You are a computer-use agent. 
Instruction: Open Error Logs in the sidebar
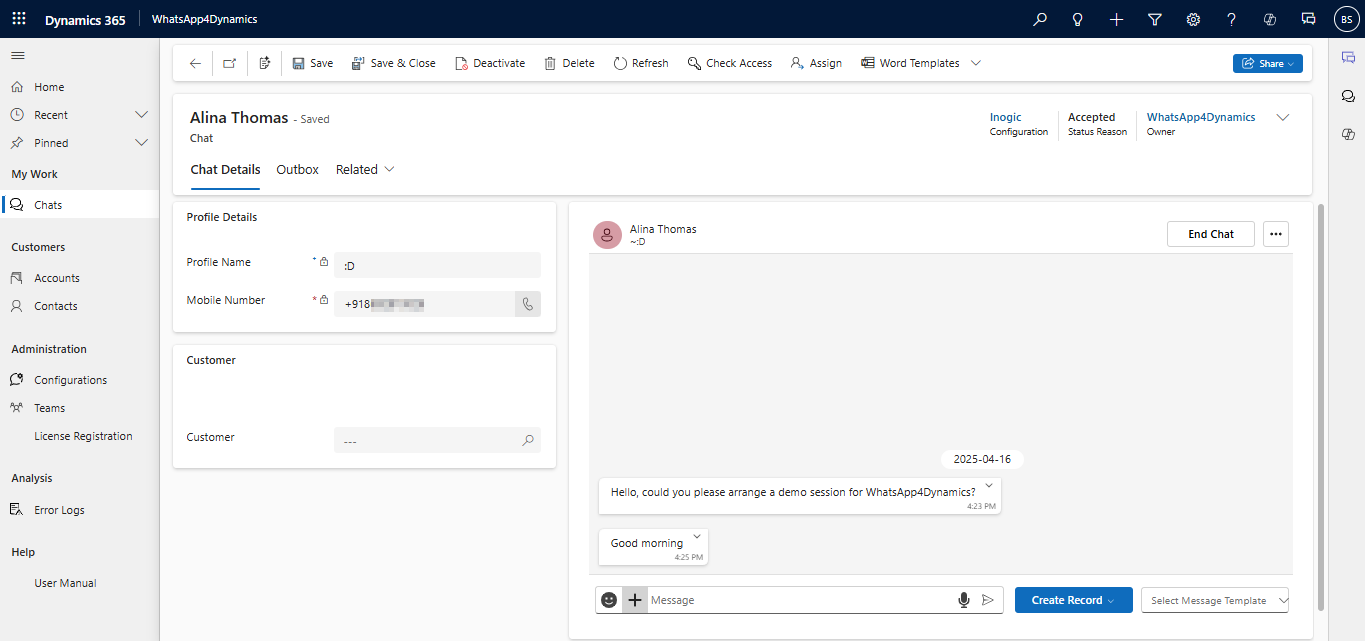pos(59,510)
